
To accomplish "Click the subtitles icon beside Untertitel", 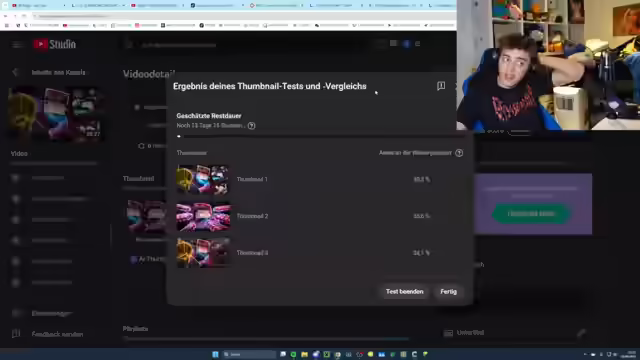I will tap(448, 333).
